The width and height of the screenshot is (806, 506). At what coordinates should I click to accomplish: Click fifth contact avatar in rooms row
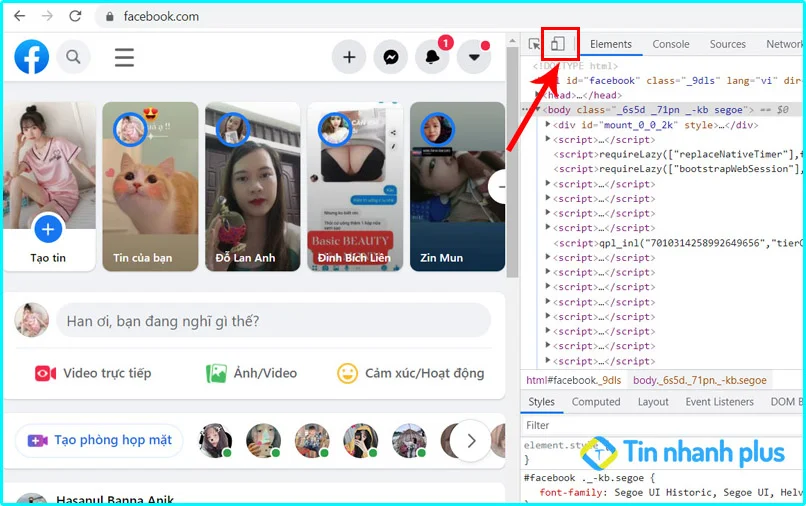click(409, 441)
